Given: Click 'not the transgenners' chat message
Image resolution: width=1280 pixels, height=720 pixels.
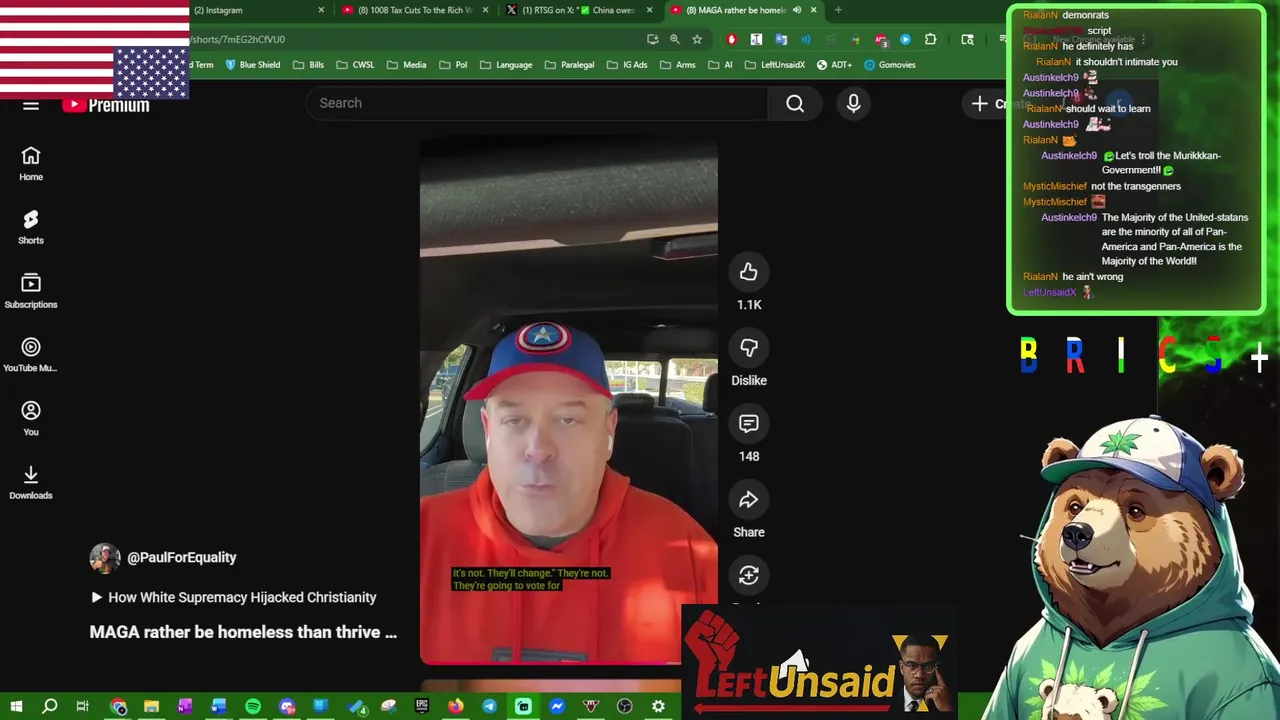Looking at the screenshot, I should click(x=1136, y=186).
